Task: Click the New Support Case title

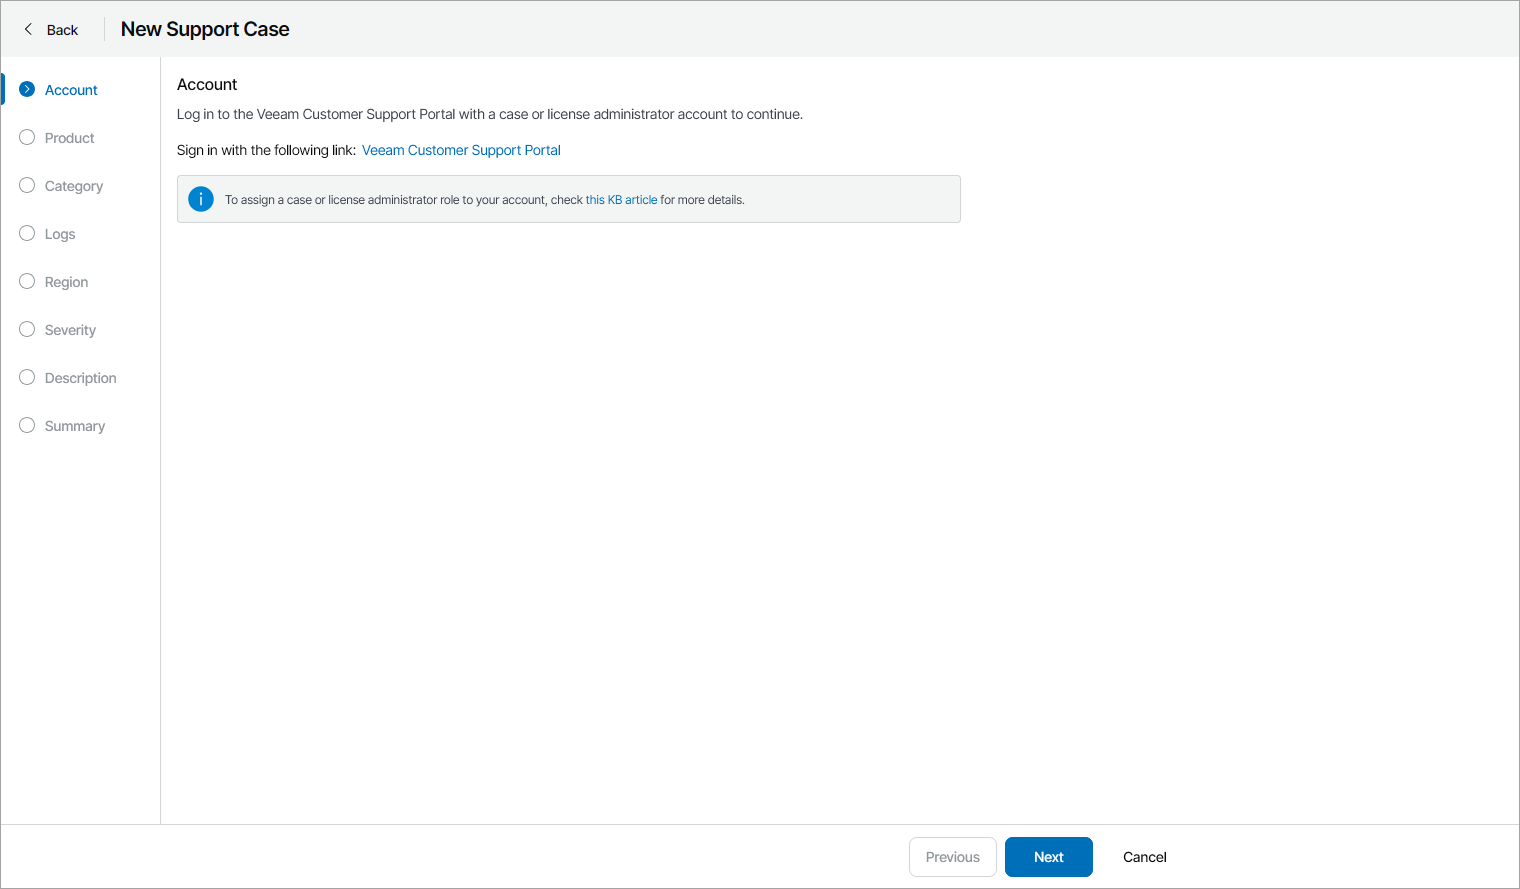Action: coord(204,29)
